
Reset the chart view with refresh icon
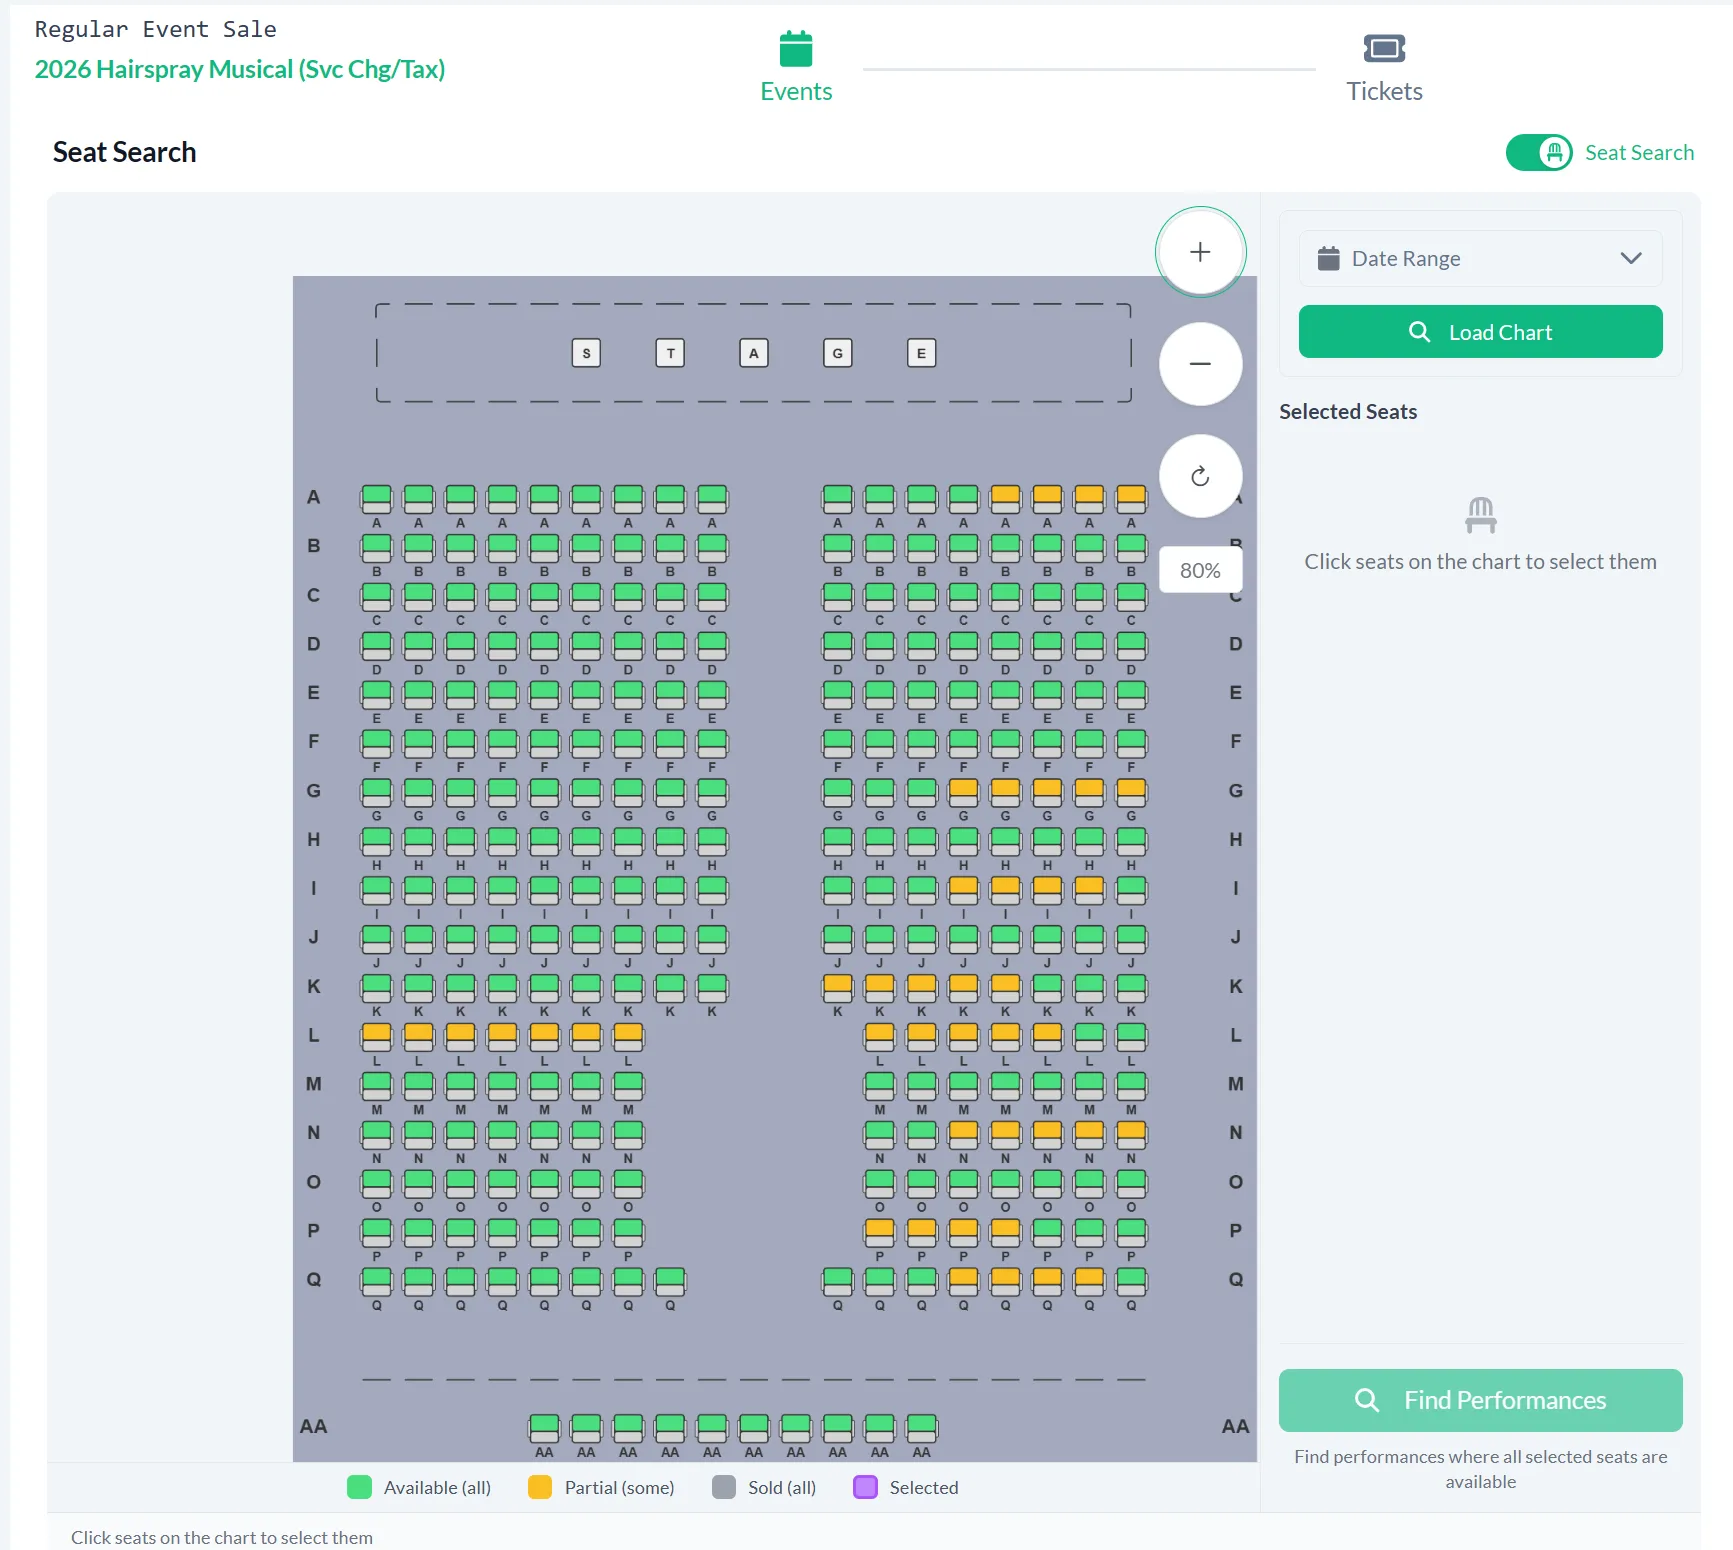pyautogui.click(x=1200, y=476)
